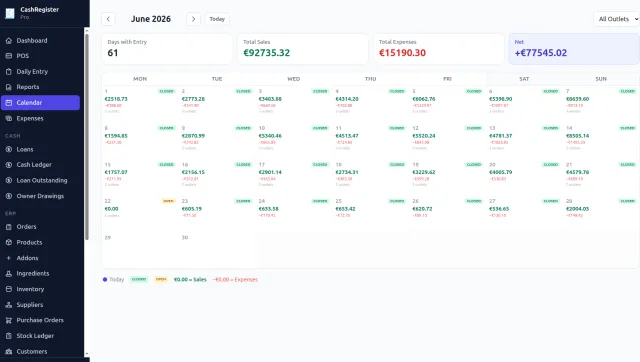The image size is (640, 362).
Task: Click the Today legend dot
Action: pos(105,280)
